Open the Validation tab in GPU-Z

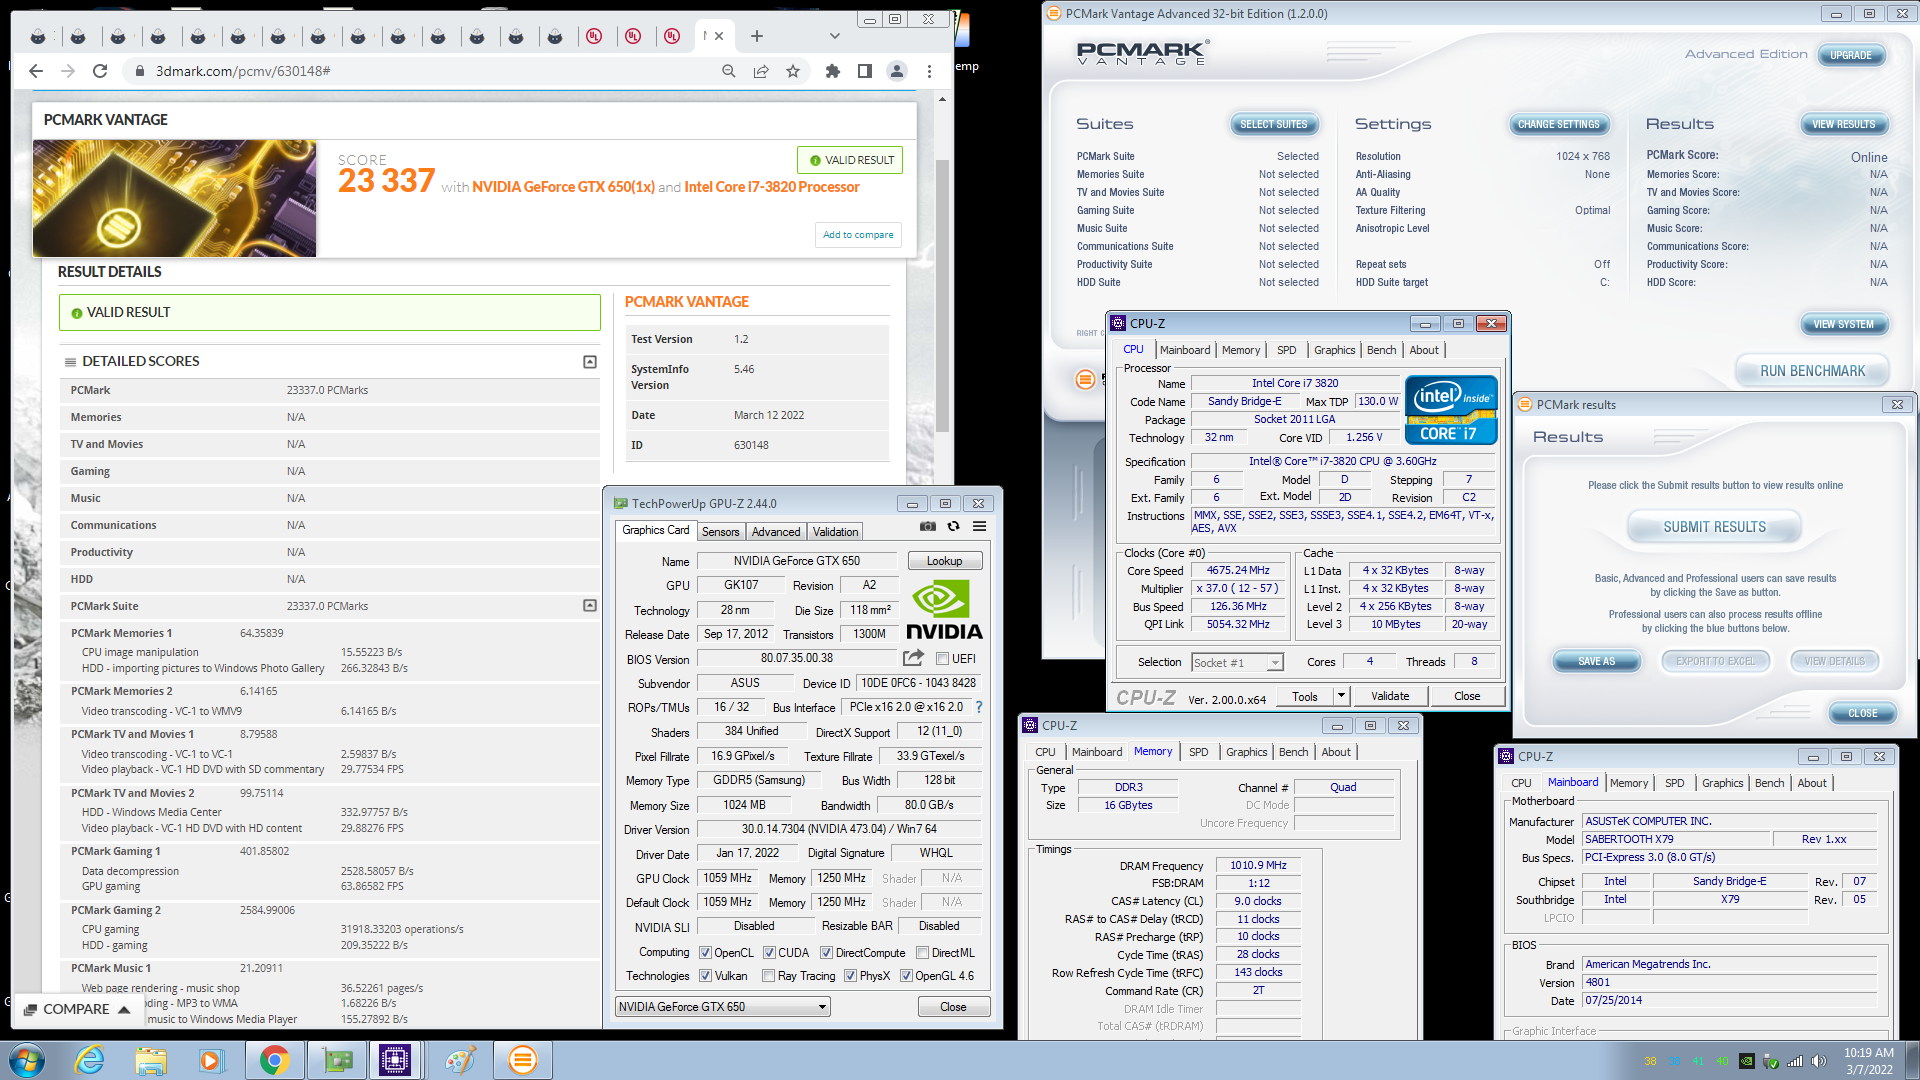coord(835,532)
